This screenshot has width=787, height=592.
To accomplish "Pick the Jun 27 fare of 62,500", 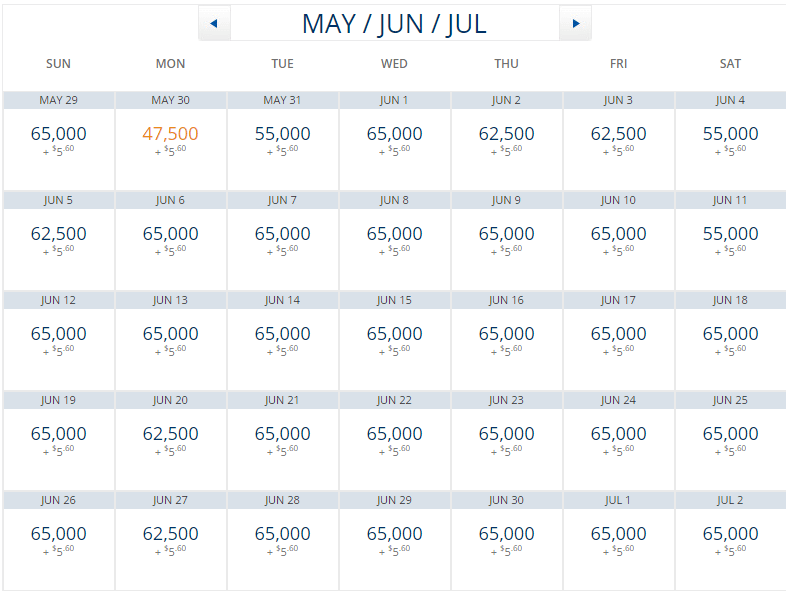I will pos(171,541).
